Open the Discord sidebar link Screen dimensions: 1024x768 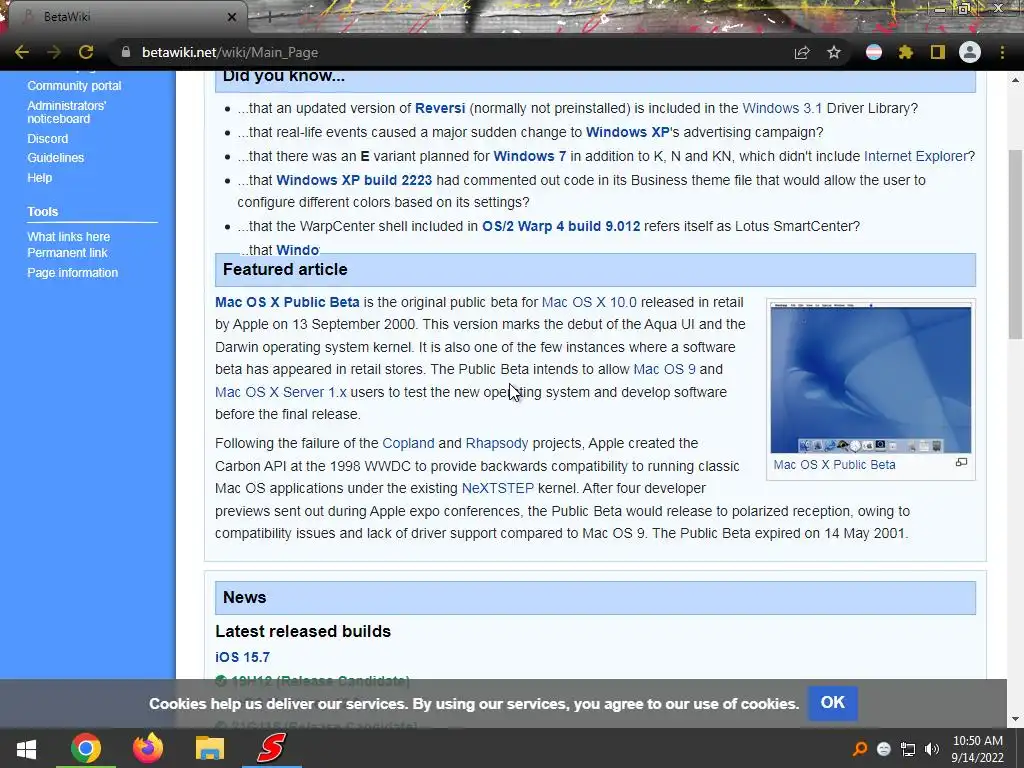[48, 138]
